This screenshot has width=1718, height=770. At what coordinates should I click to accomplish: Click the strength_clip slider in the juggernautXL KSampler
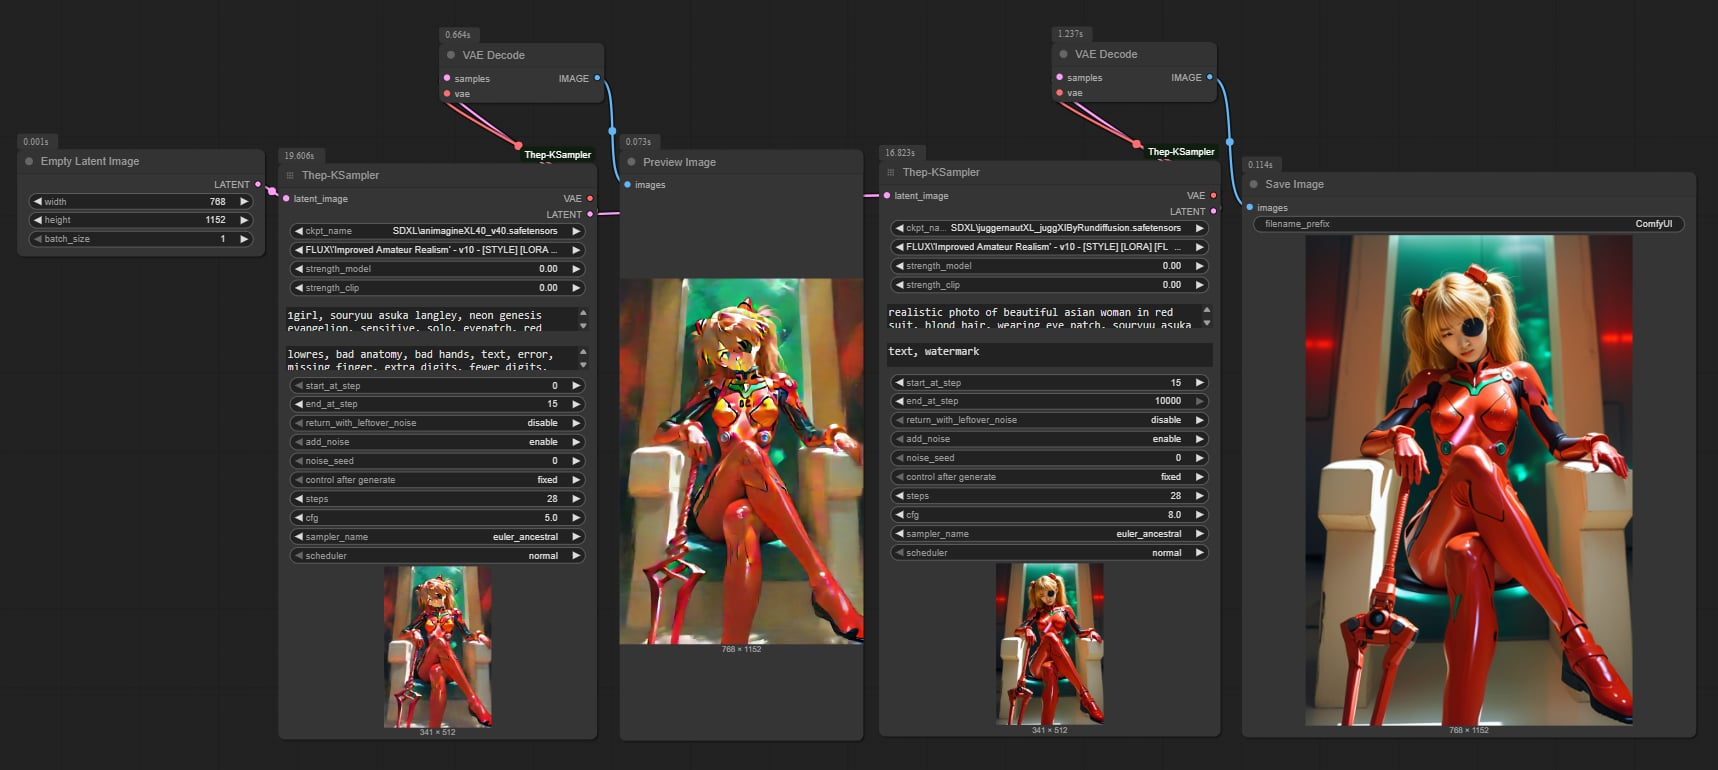pos(1049,285)
